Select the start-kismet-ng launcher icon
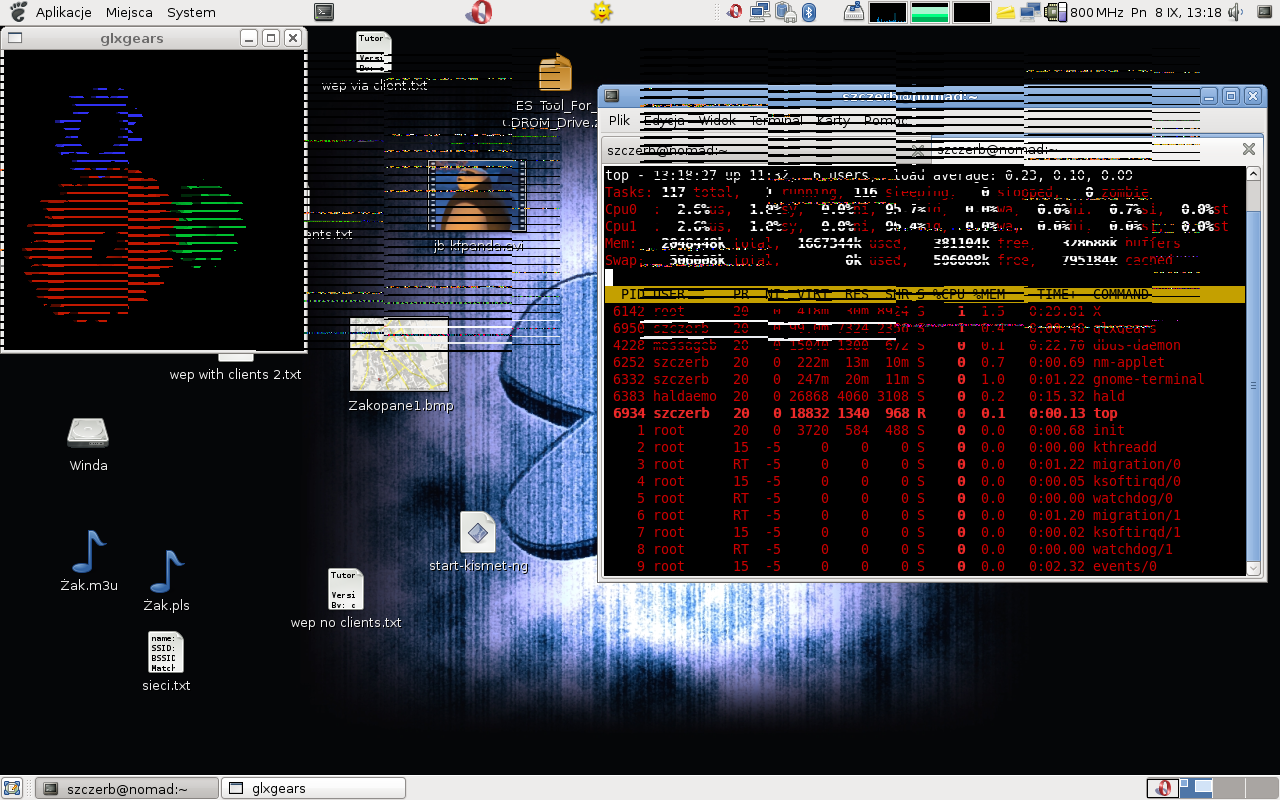This screenshot has height=800, width=1280. (x=478, y=533)
